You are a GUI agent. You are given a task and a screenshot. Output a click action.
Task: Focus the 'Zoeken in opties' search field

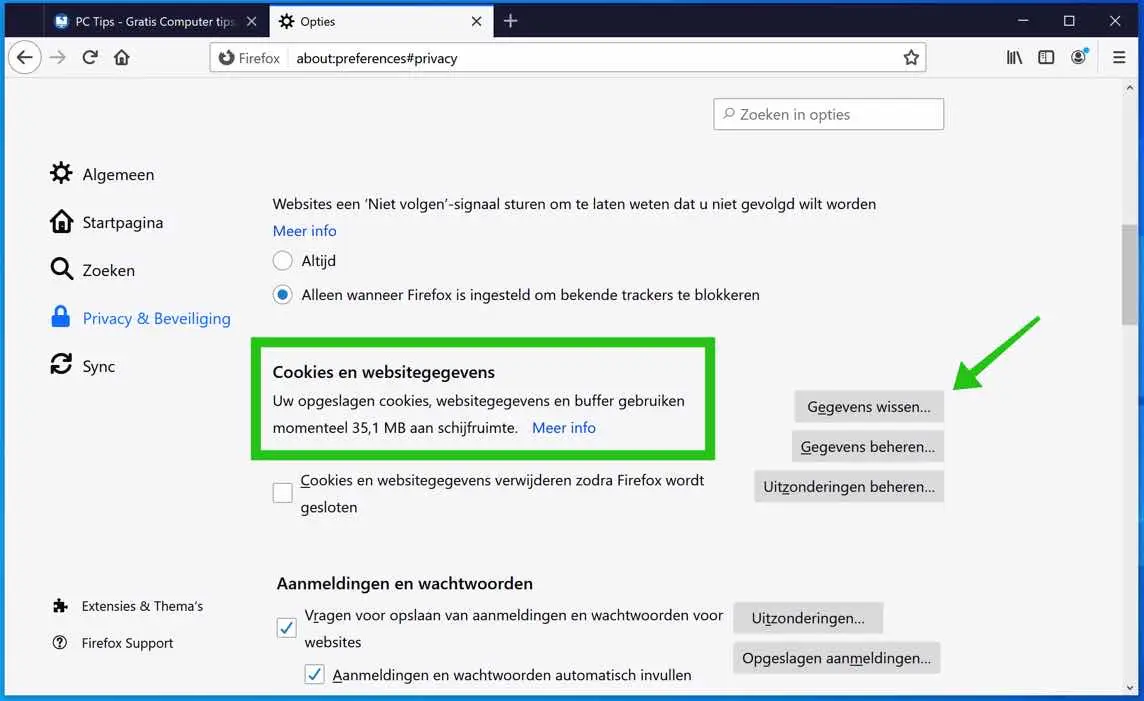828,115
